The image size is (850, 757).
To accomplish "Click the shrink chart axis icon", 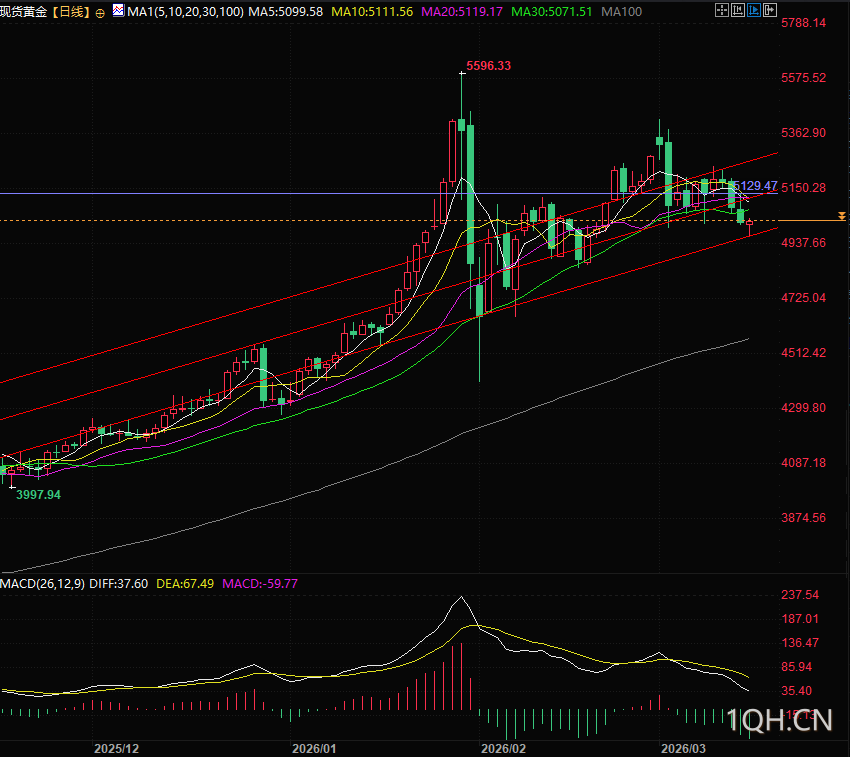I will (738, 10).
